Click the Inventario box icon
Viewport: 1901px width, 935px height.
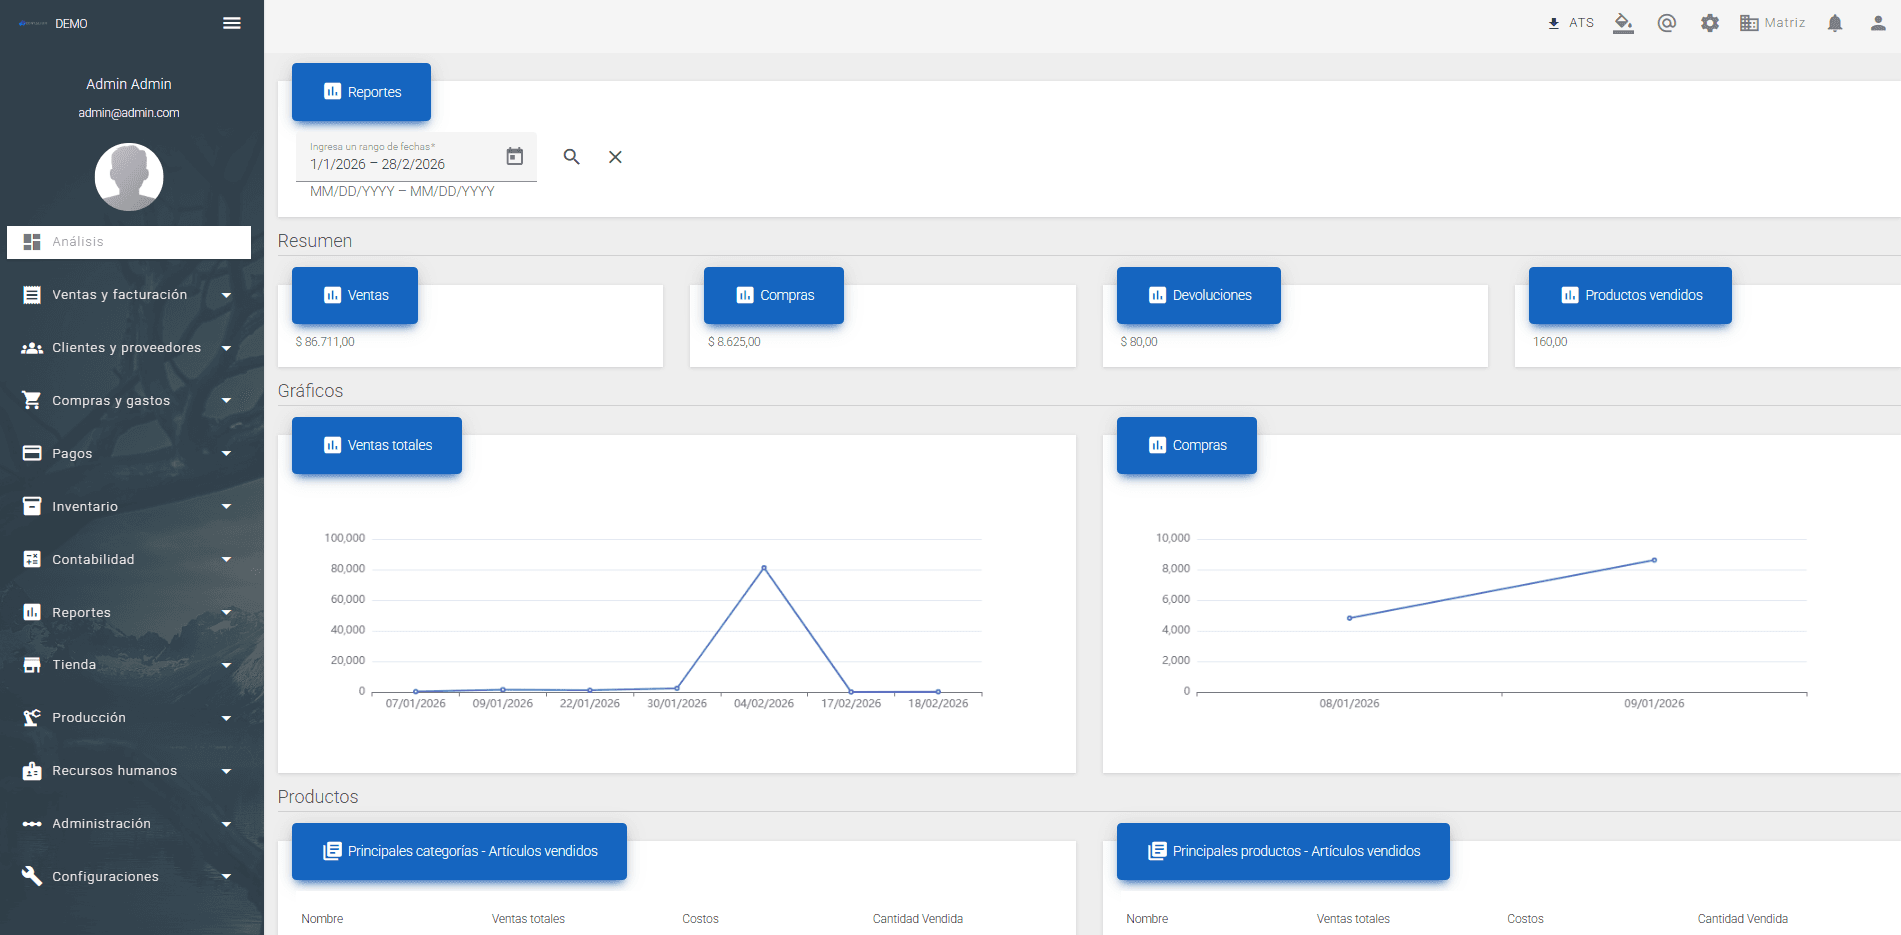coord(32,506)
